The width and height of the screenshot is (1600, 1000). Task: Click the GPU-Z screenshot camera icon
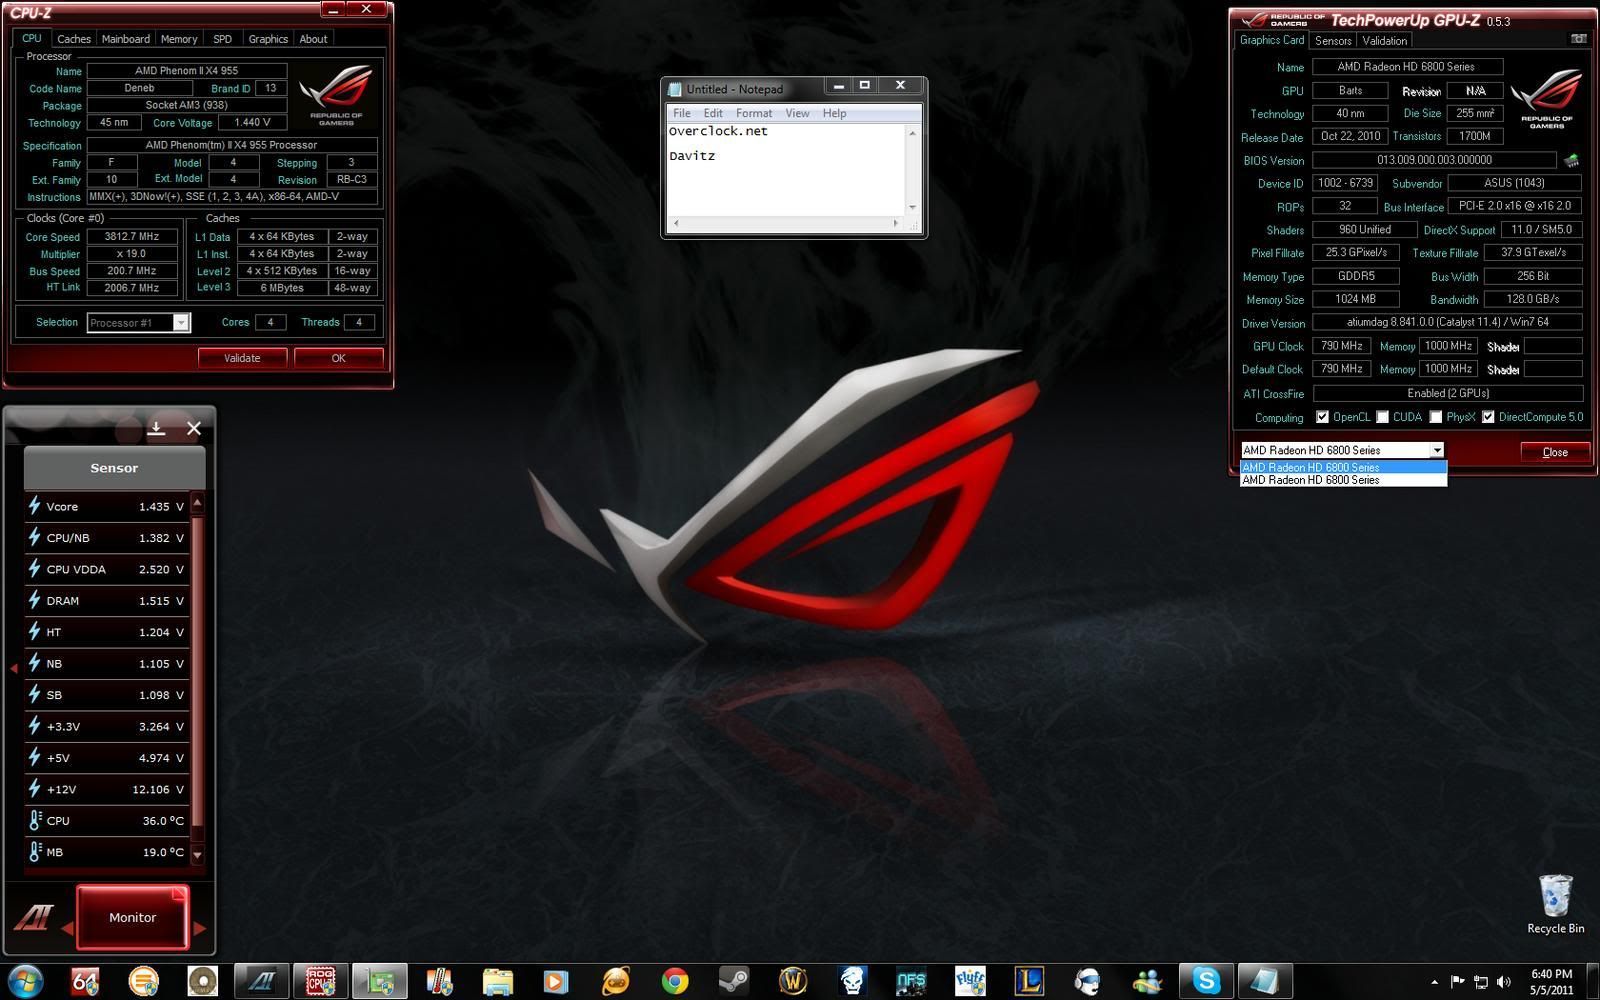coord(1578,39)
